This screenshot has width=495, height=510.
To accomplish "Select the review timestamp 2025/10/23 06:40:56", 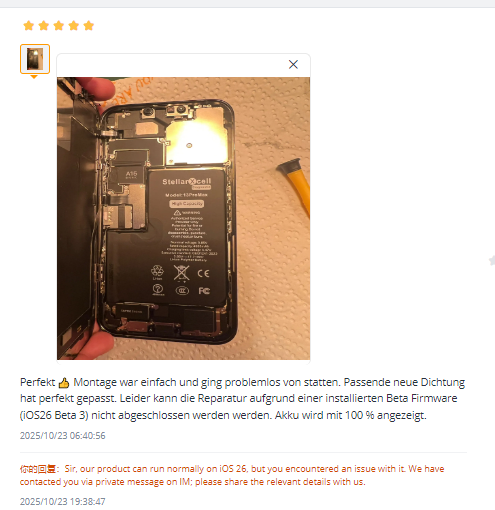I will click(63, 436).
